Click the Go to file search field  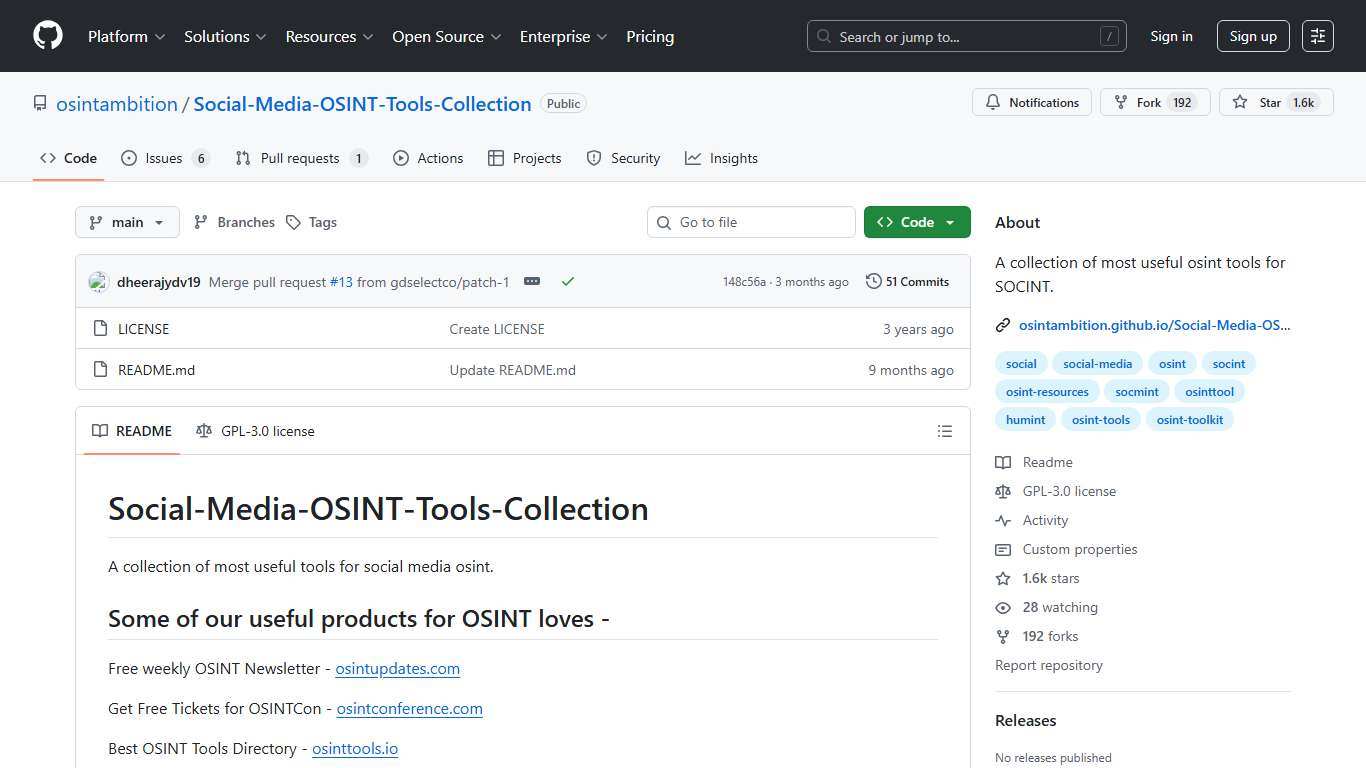(x=751, y=222)
